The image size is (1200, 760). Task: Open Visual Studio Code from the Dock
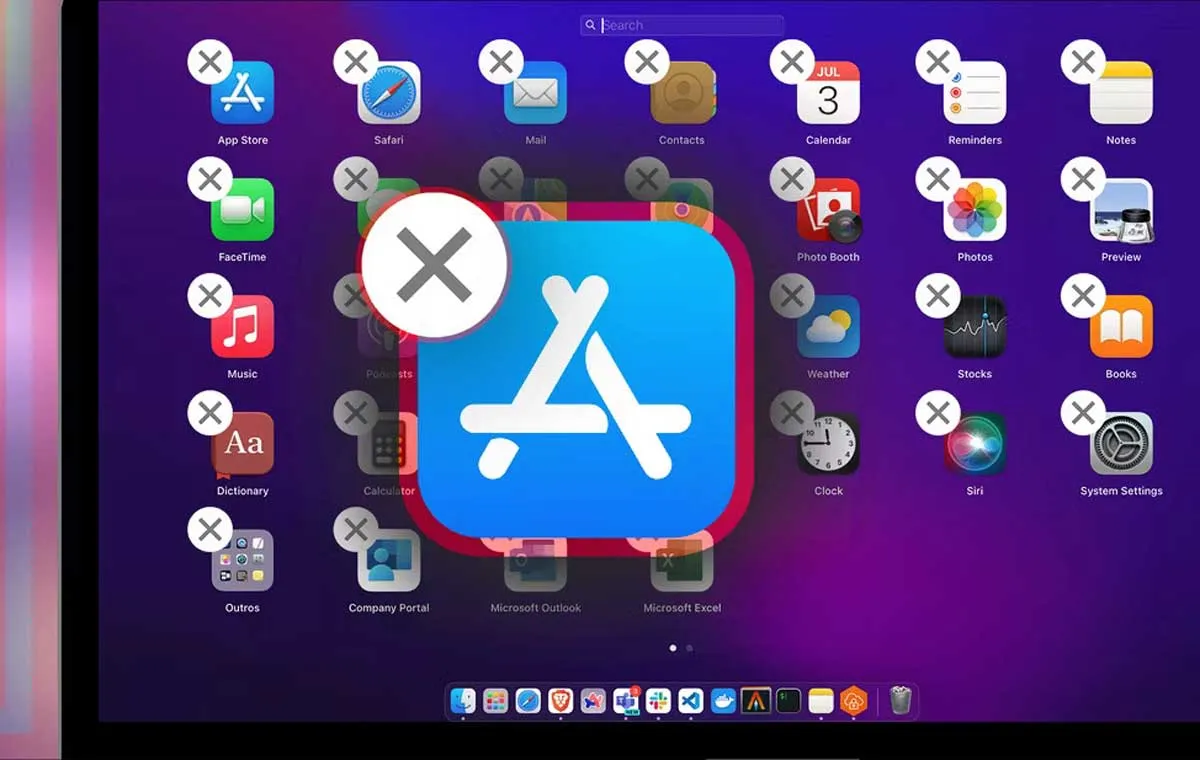click(691, 701)
